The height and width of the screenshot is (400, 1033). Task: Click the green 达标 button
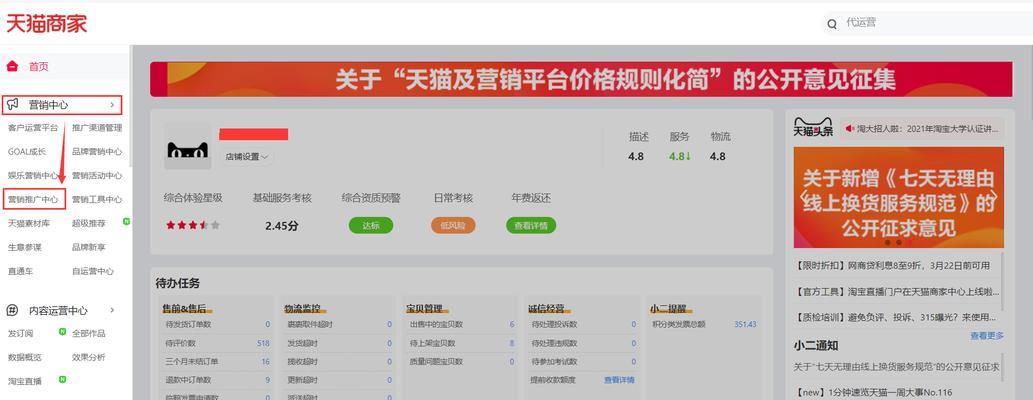(x=371, y=225)
